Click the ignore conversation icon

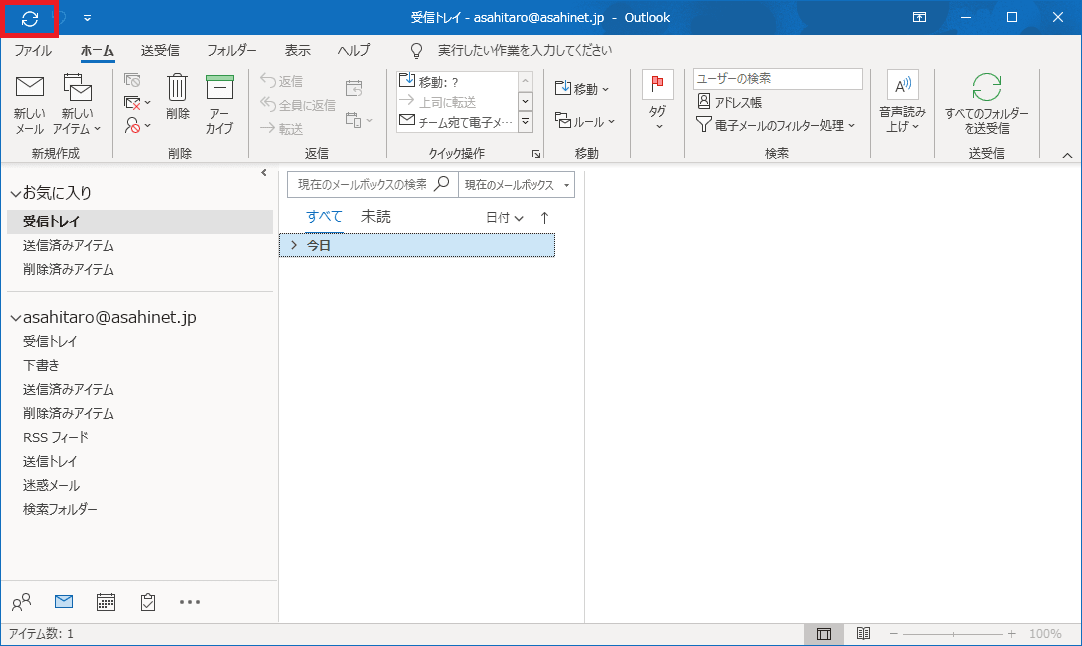(x=132, y=81)
